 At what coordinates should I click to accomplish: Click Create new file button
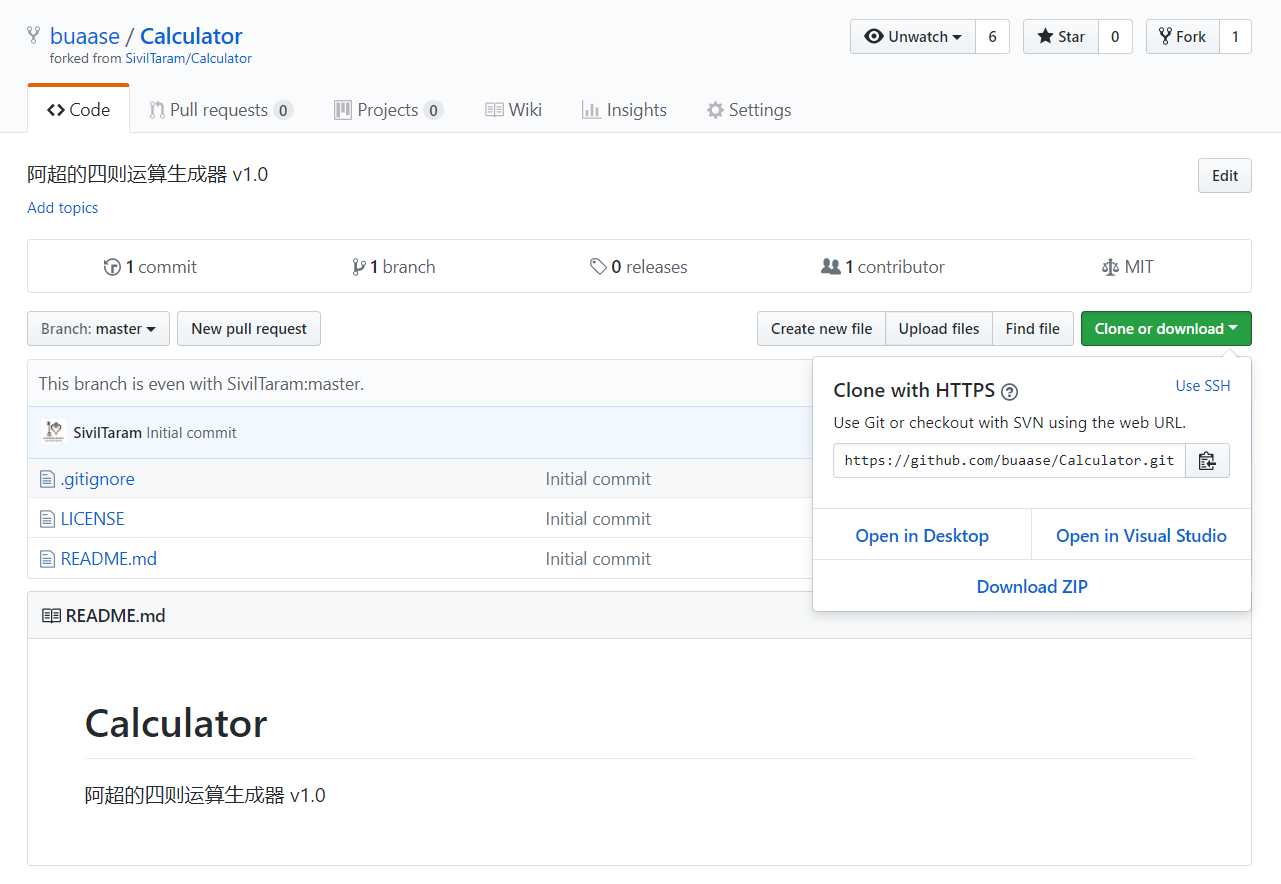(822, 329)
